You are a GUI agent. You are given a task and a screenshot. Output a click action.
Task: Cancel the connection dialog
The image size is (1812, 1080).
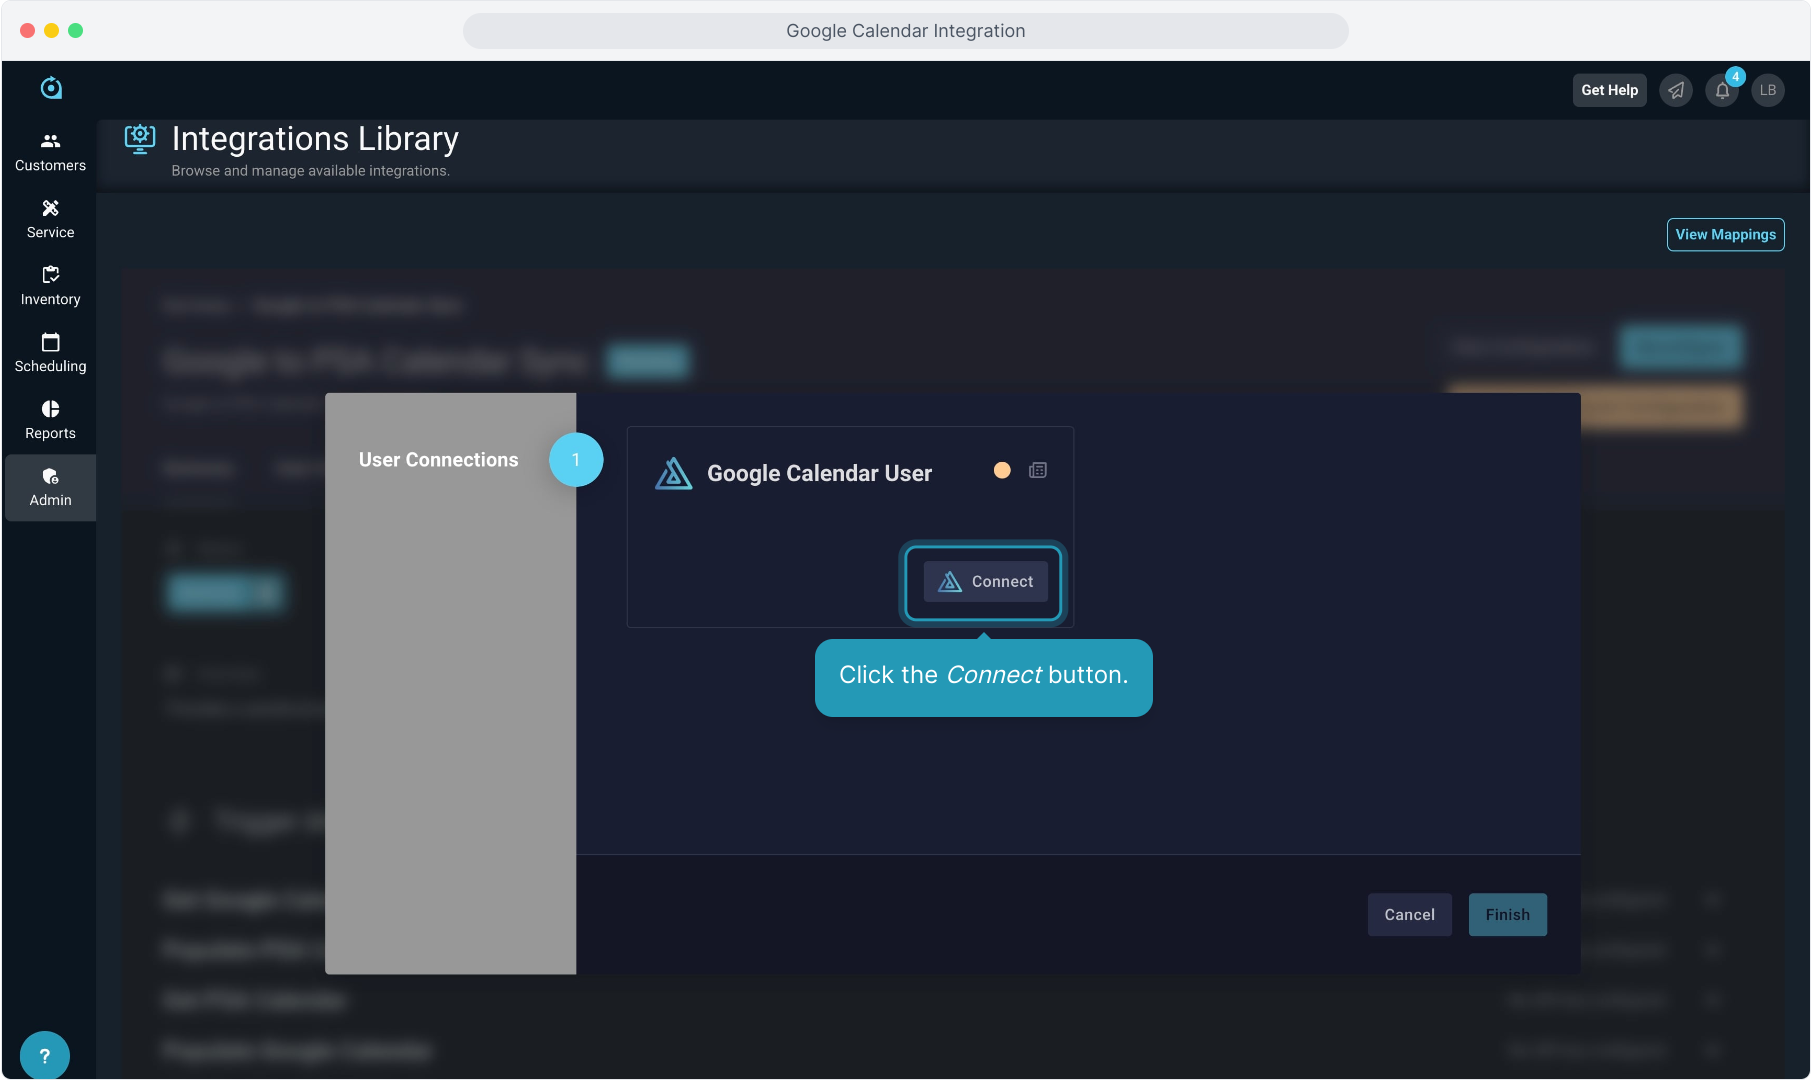tap(1409, 914)
